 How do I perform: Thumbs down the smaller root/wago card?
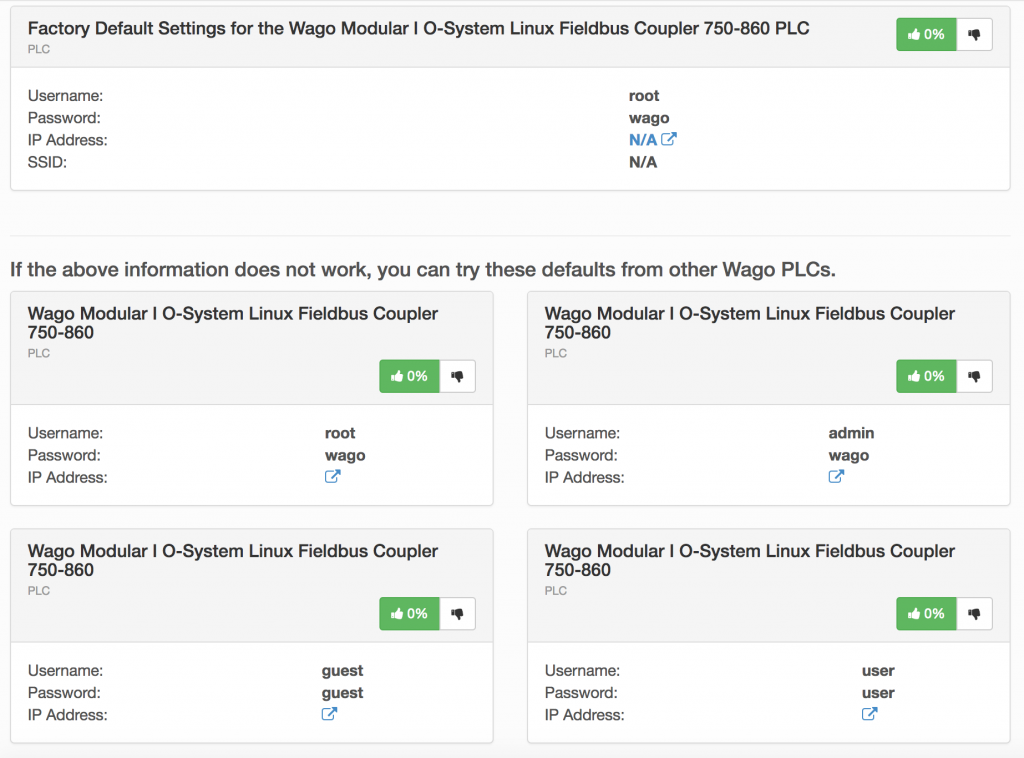458,376
